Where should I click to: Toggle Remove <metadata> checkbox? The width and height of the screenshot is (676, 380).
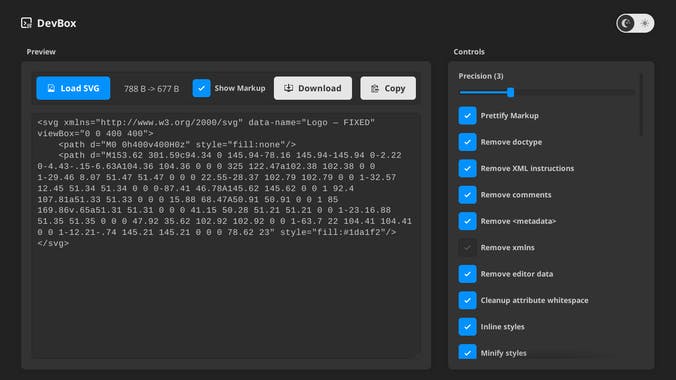tap(467, 221)
